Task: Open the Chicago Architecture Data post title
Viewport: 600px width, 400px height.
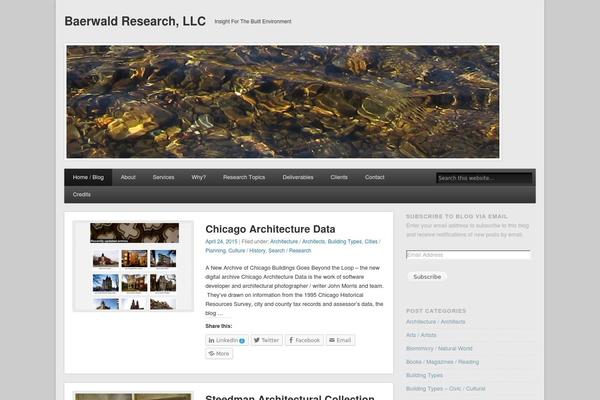Action: 270,229
